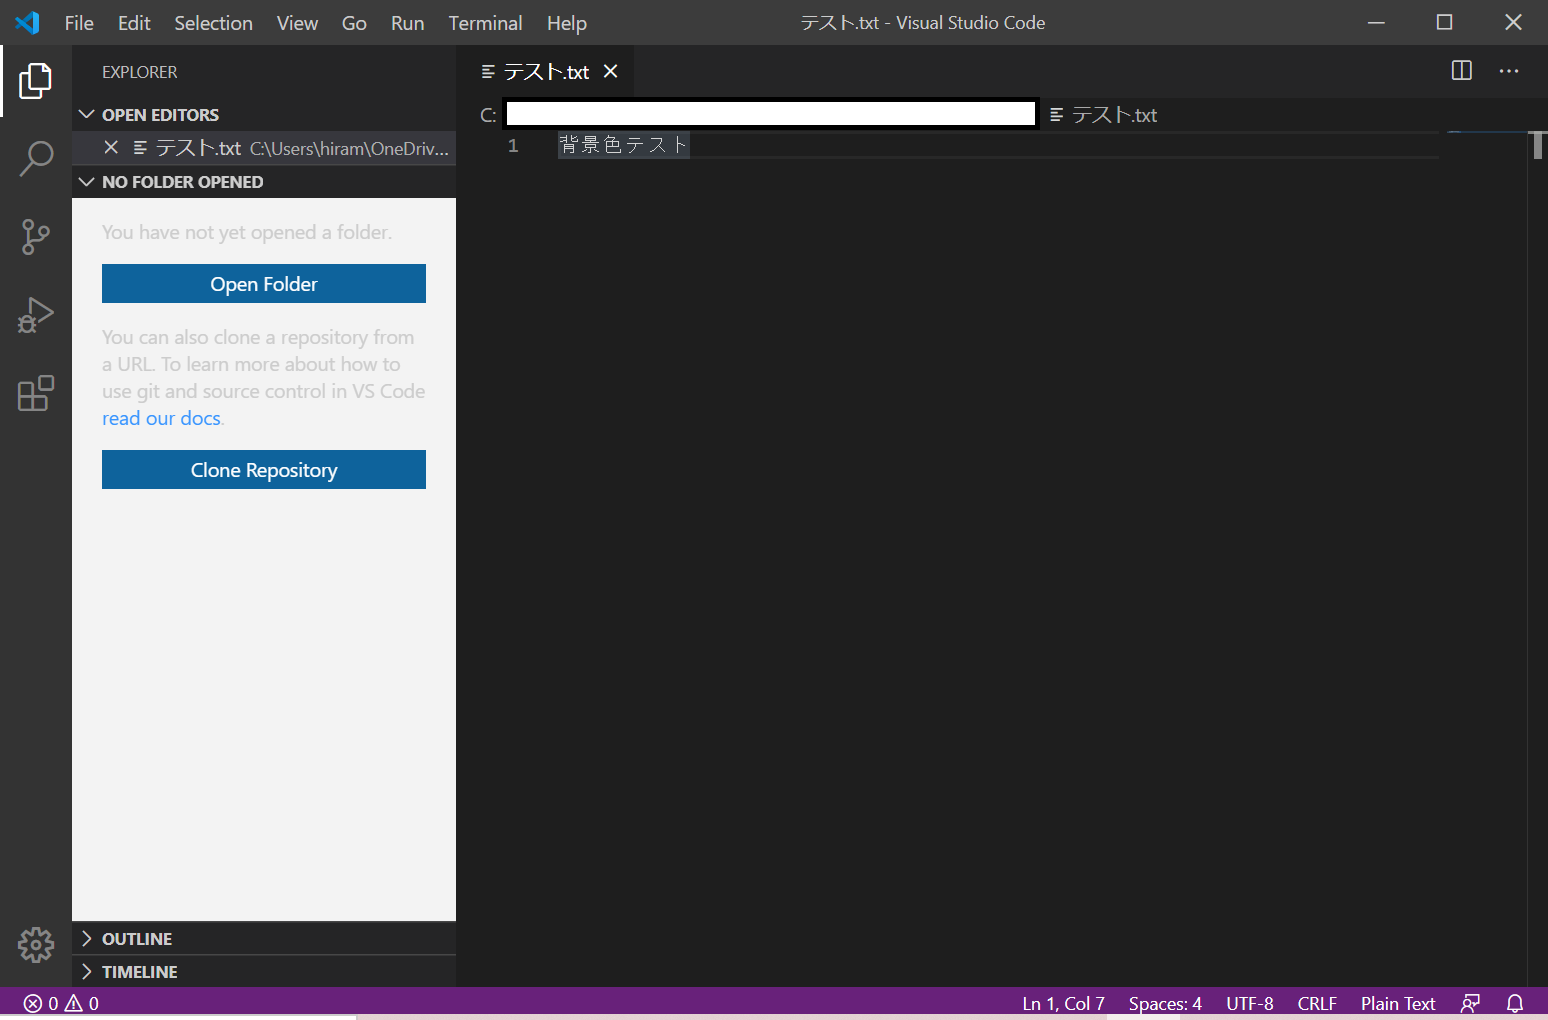Click the C: breadcrumb segment
The height and width of the screenshot is (1020, 1548).
click(488, 115)
